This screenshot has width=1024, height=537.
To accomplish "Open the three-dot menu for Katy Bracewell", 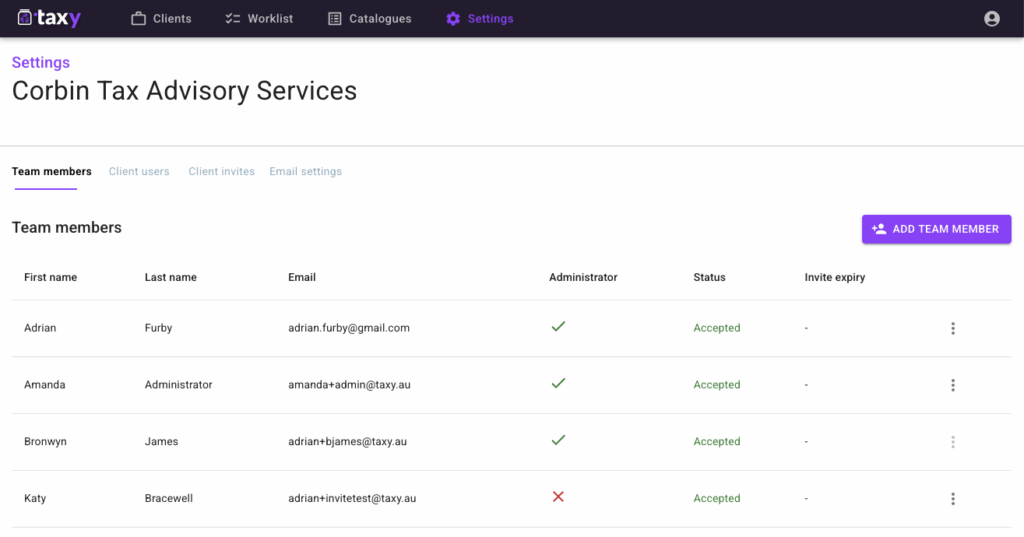I will pos(952,499).
